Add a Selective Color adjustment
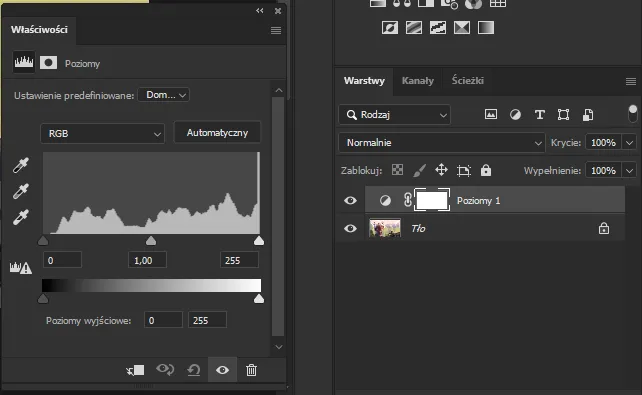 coord(462,28)
